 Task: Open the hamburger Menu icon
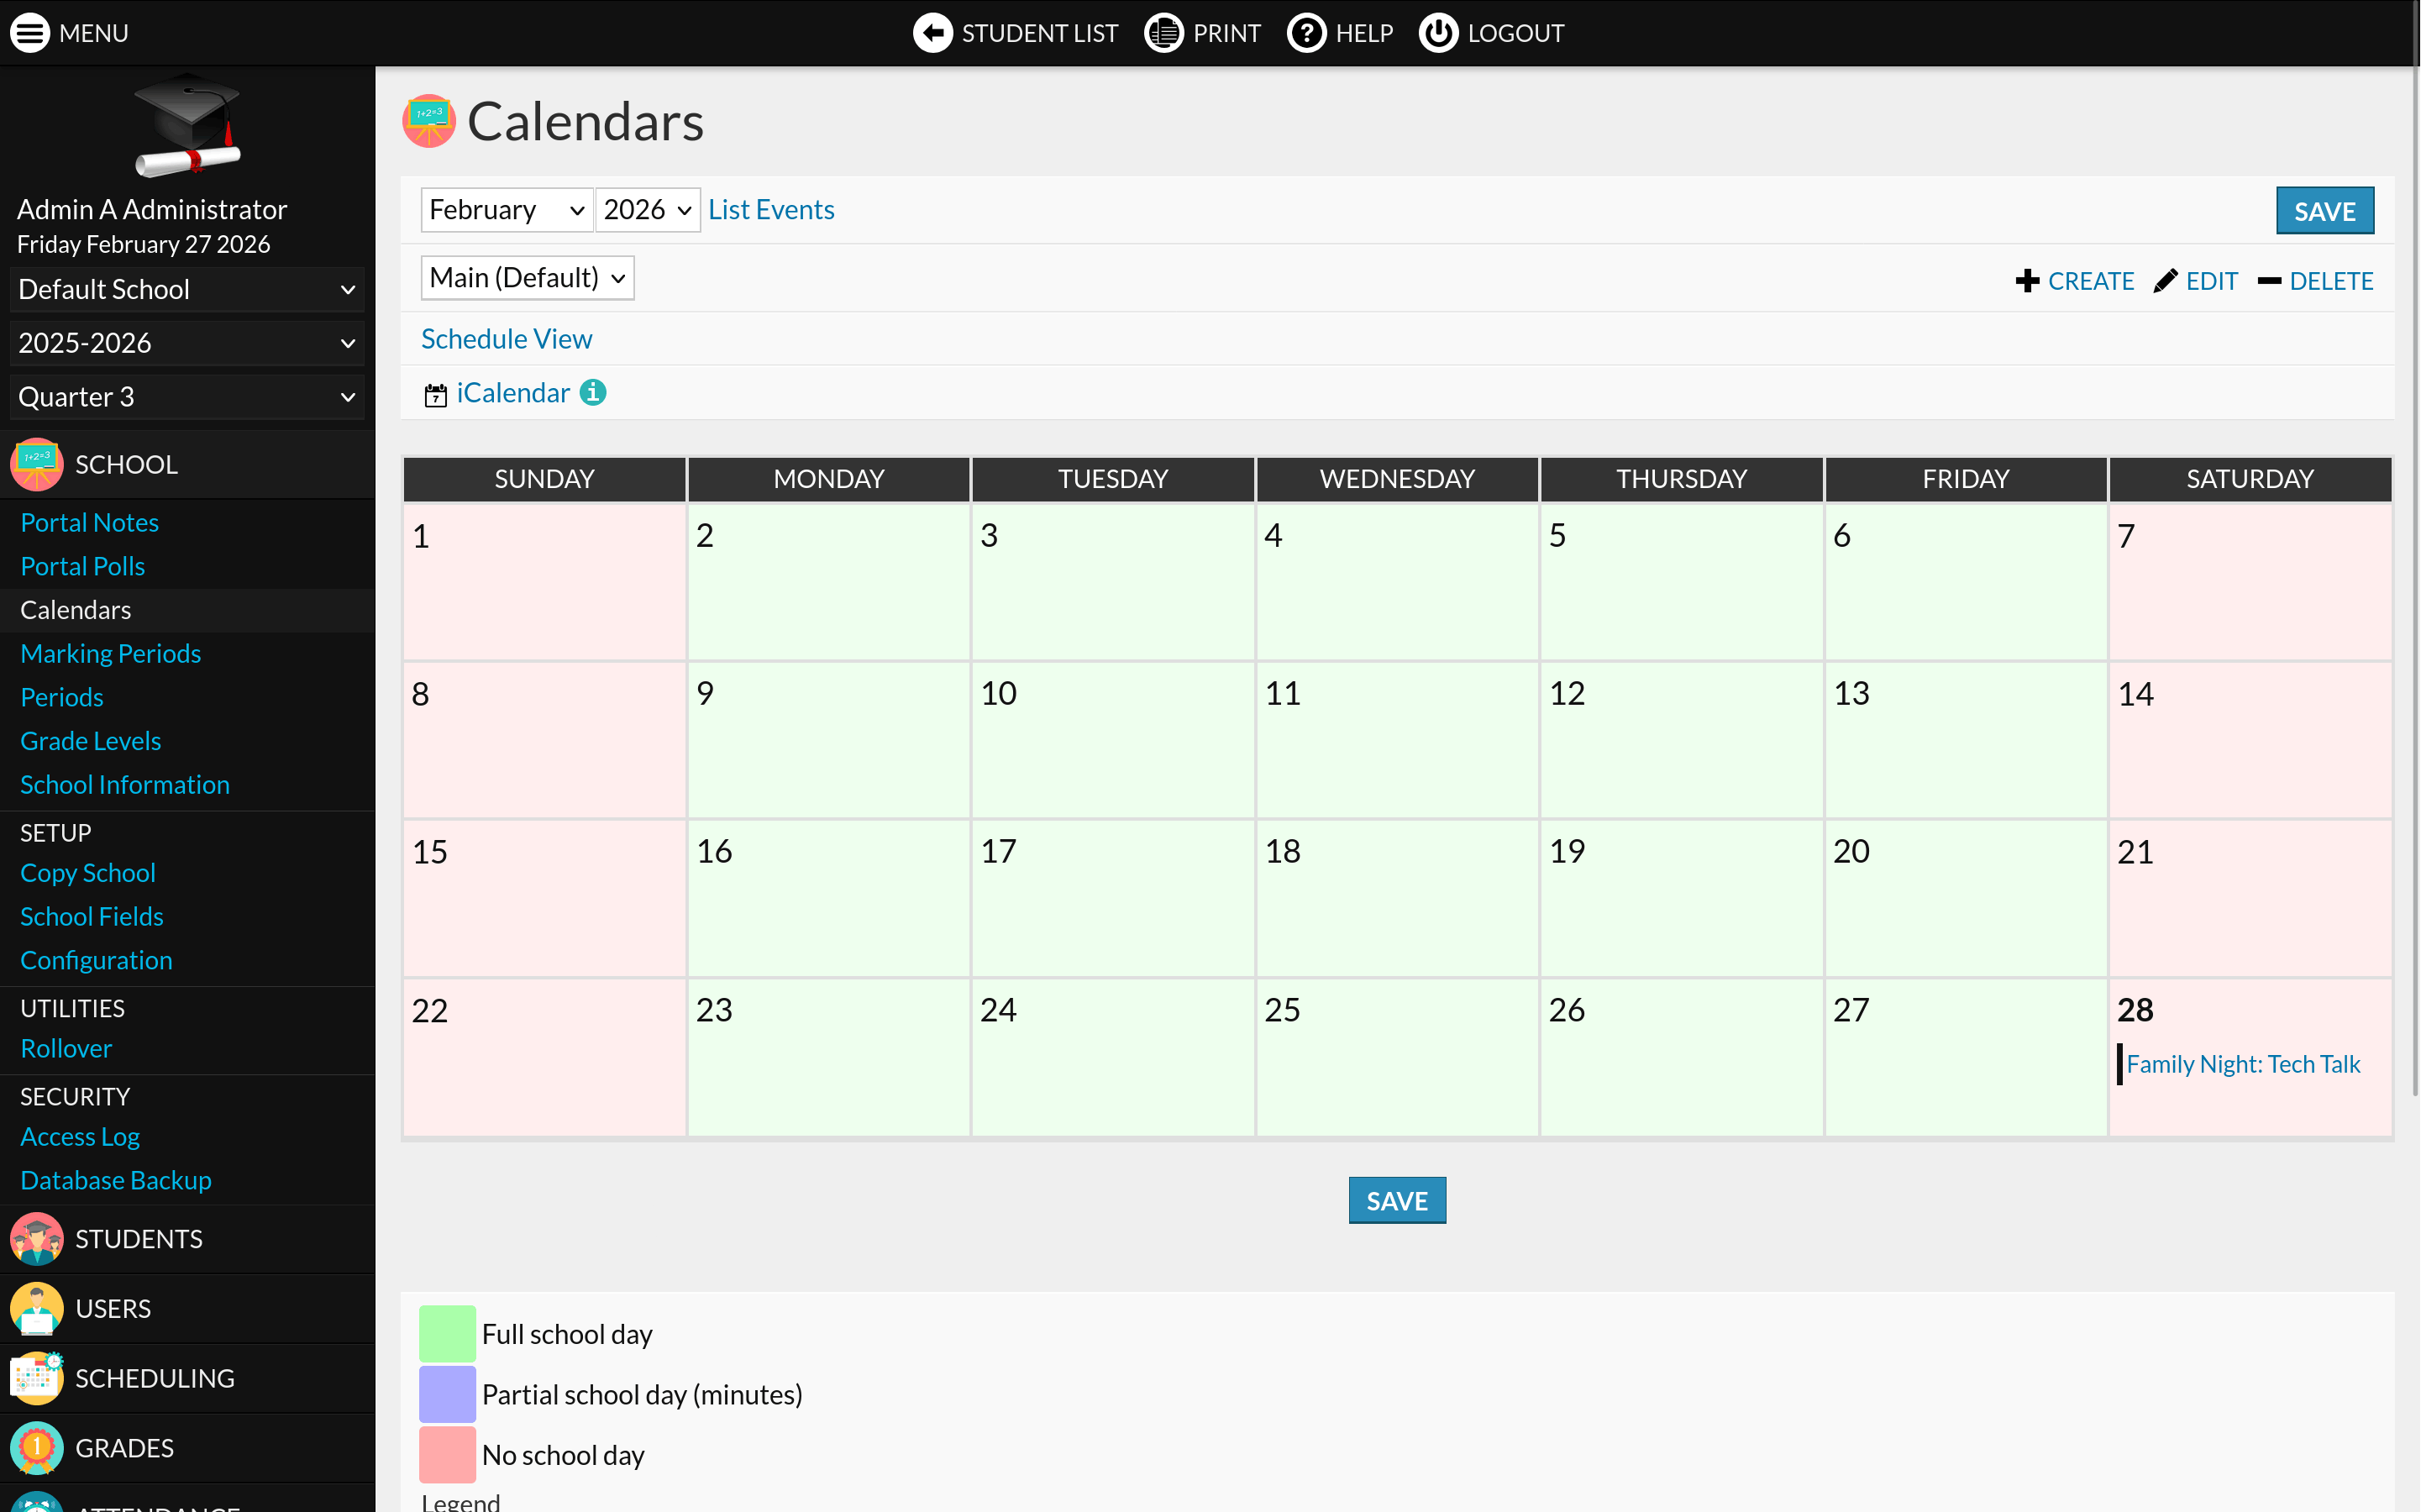[x=30, y=33]
